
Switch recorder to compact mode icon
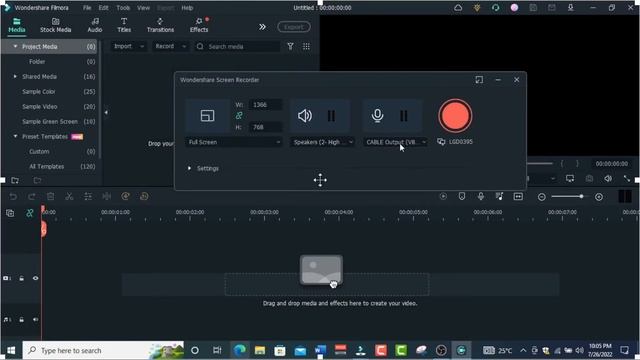479,80
